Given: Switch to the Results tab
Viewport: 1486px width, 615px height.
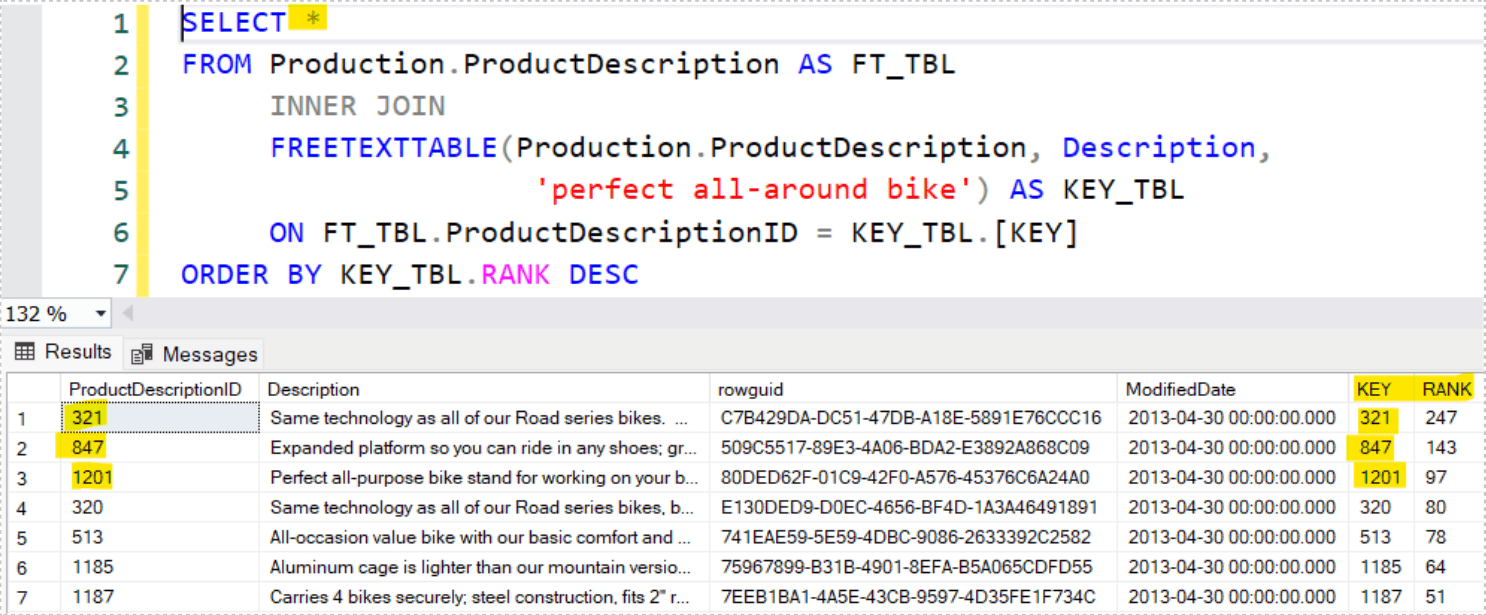Looking at the screenshot, I should [x=78, y=352].
